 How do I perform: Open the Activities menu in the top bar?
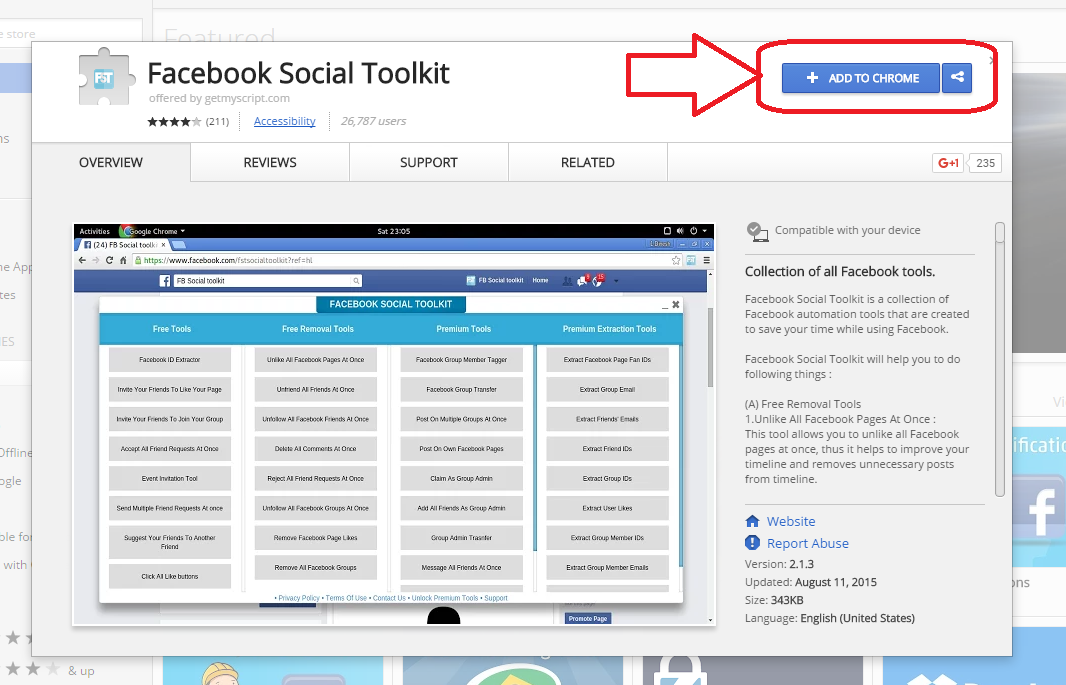click(x=94, y=231)
